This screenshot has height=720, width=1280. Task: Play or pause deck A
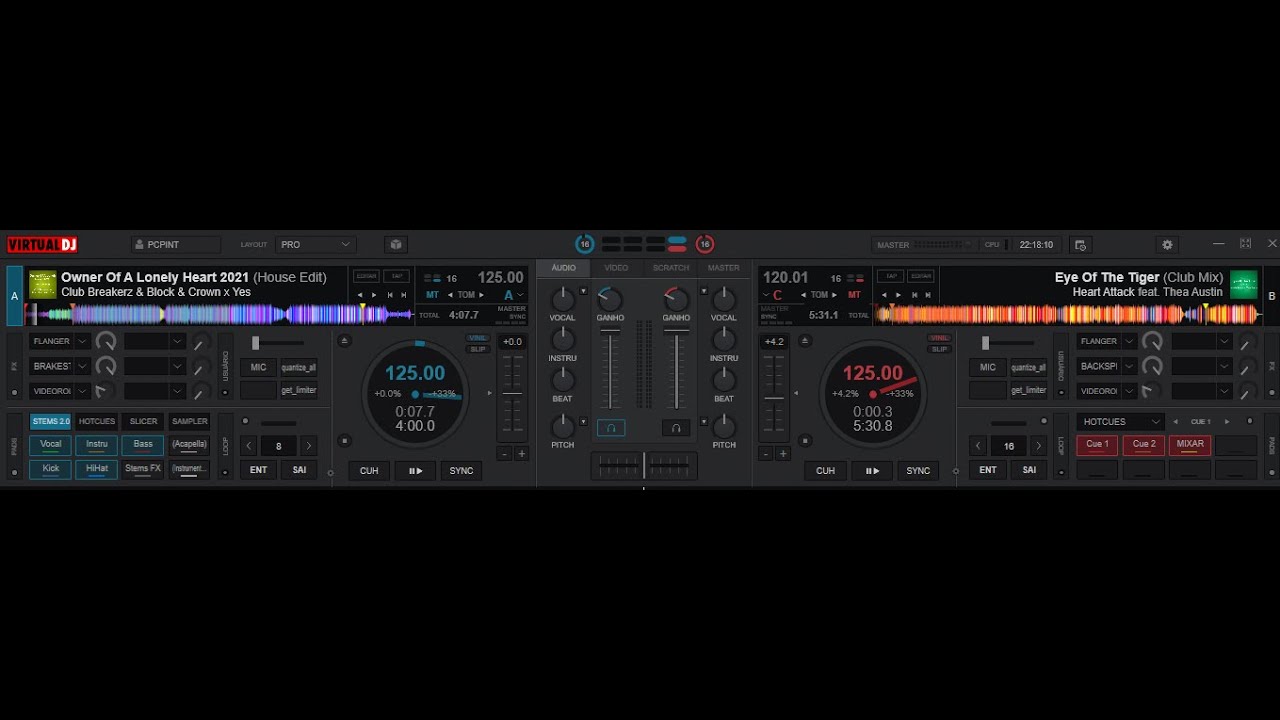click(415, 471)
